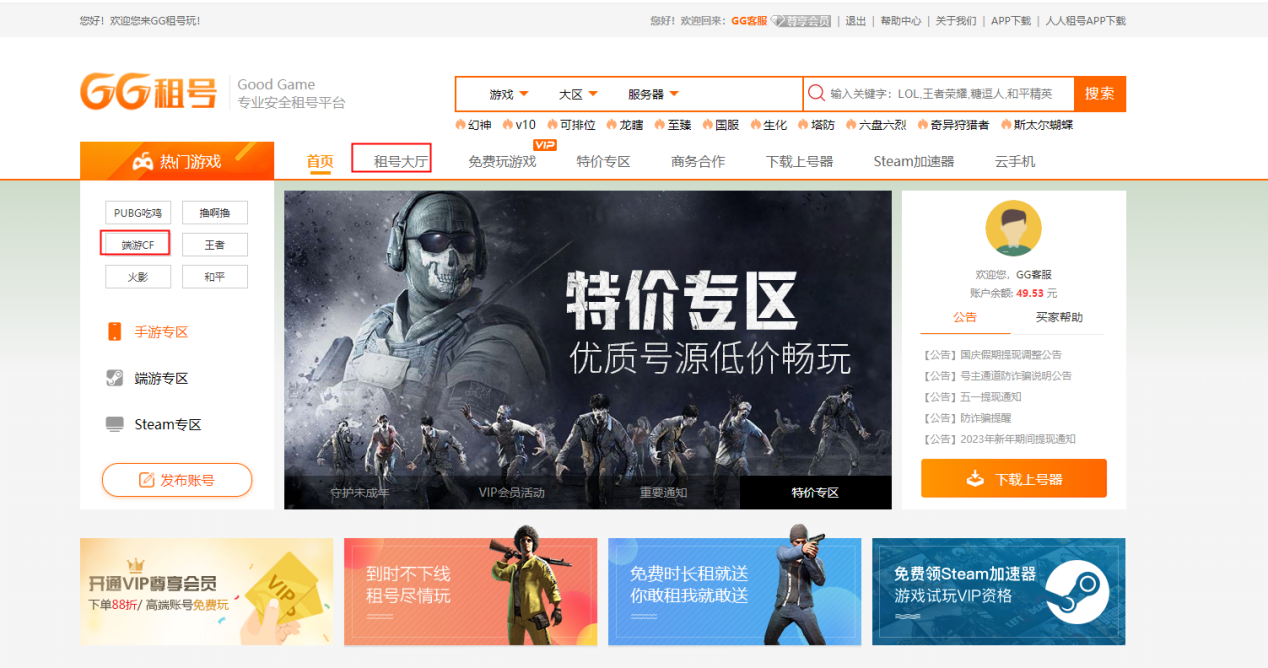This screenshot has height=668, width=1268.
Task: Expand the 游戏 dropdown
Action: 509,94
